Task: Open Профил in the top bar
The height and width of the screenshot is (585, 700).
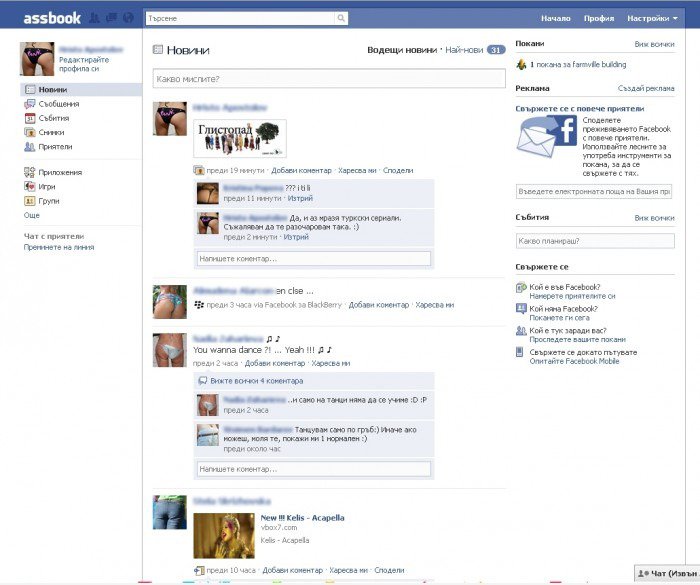Action: coord(599,18)
